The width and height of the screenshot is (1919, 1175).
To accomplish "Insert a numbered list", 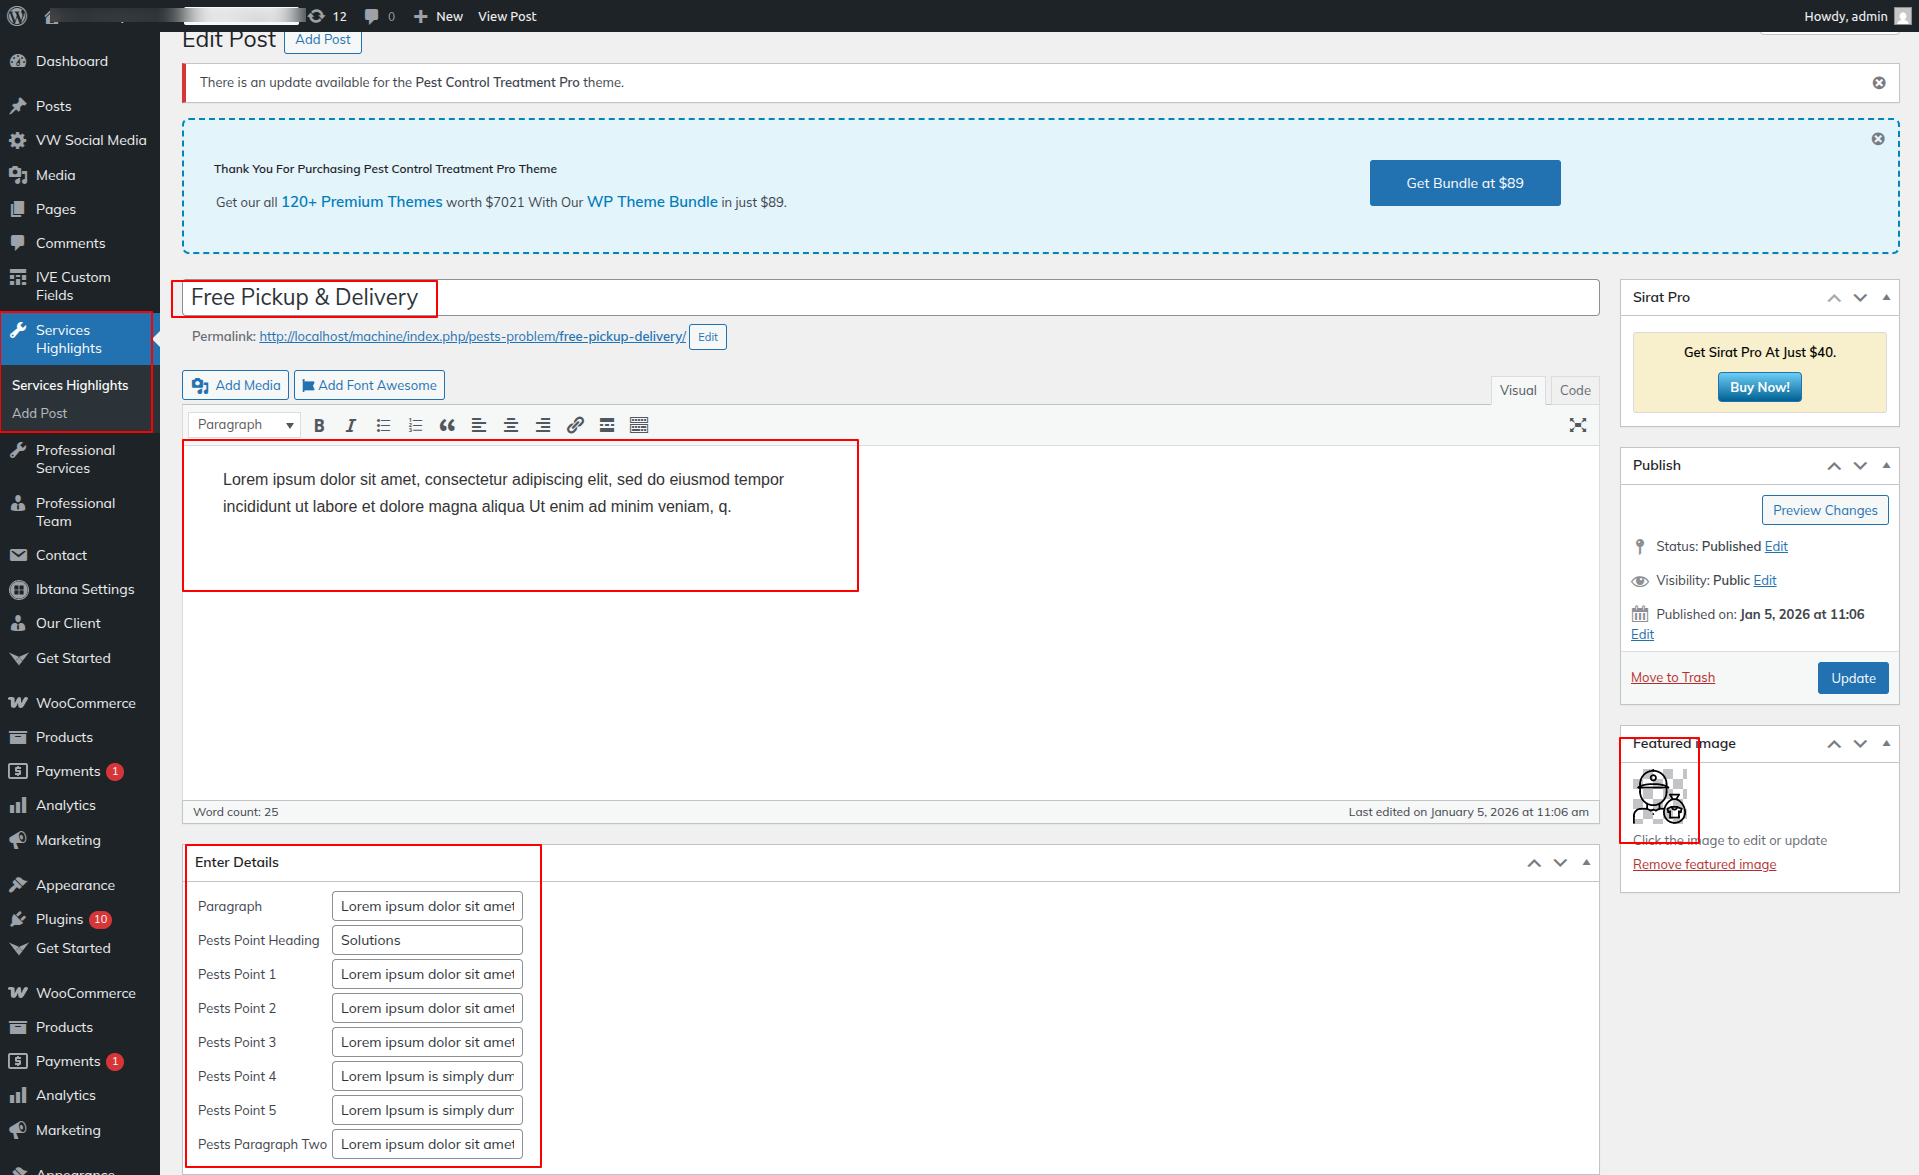I will coord(415,425).
